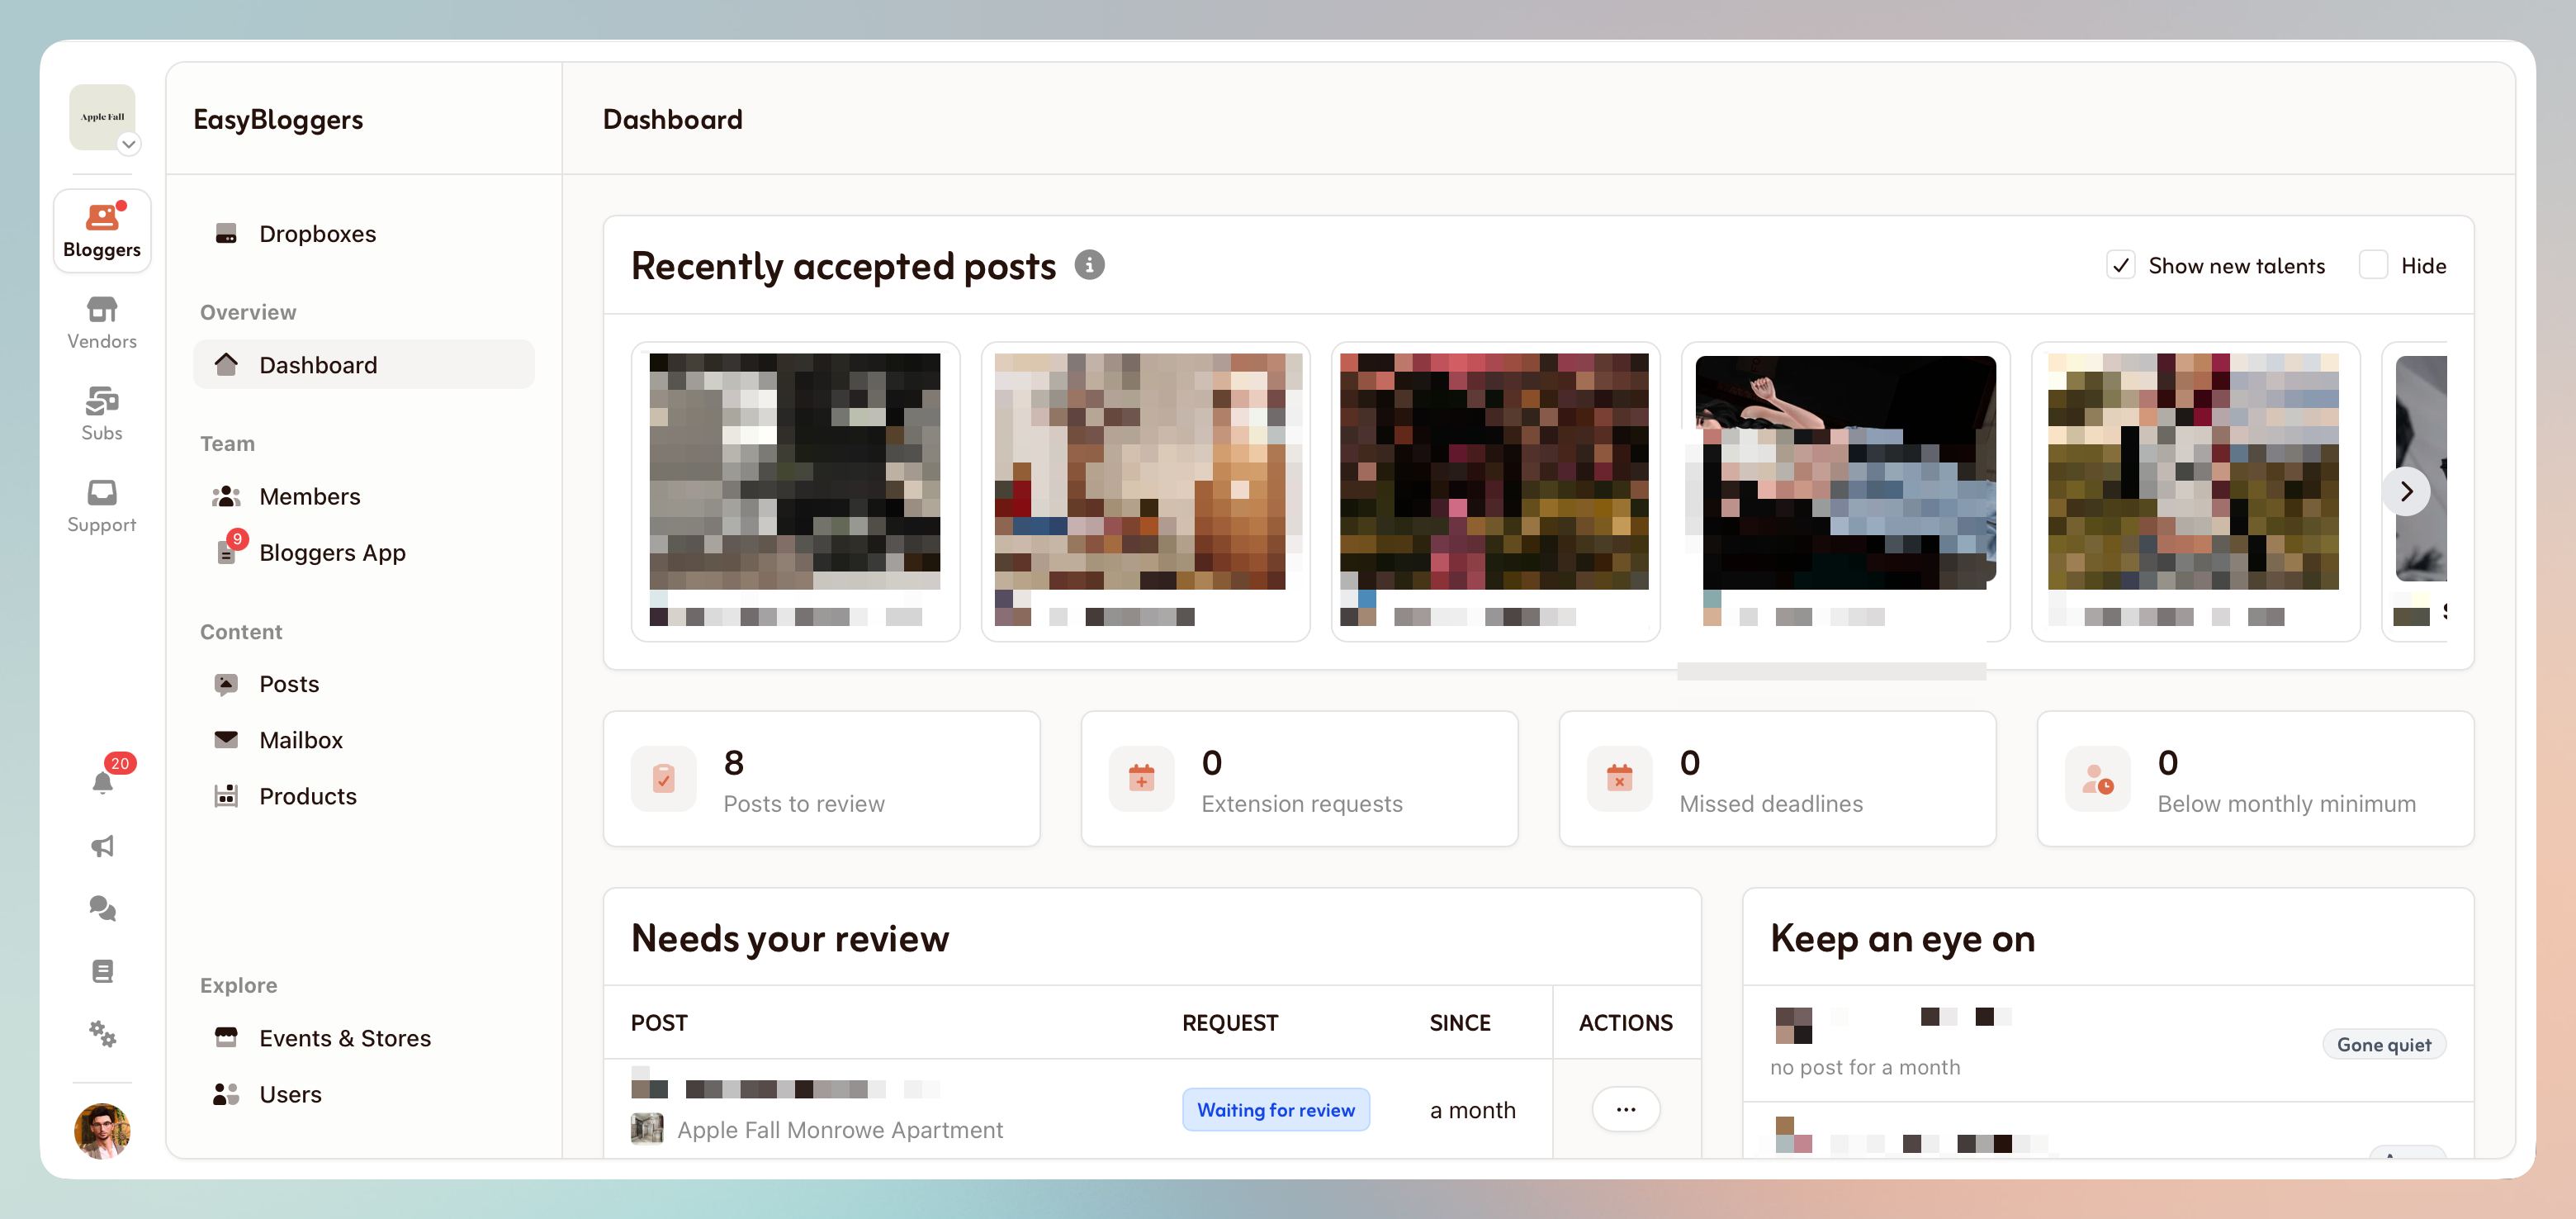Open the 8 Posts to review card
The height and width of the screenshot is (1219, 2576).
click(x=821, y=778)
